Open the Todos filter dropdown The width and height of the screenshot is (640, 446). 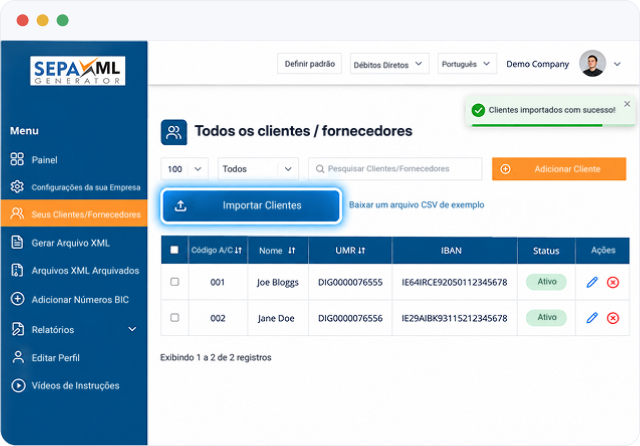pyautogui.click(x=258, y=169)
